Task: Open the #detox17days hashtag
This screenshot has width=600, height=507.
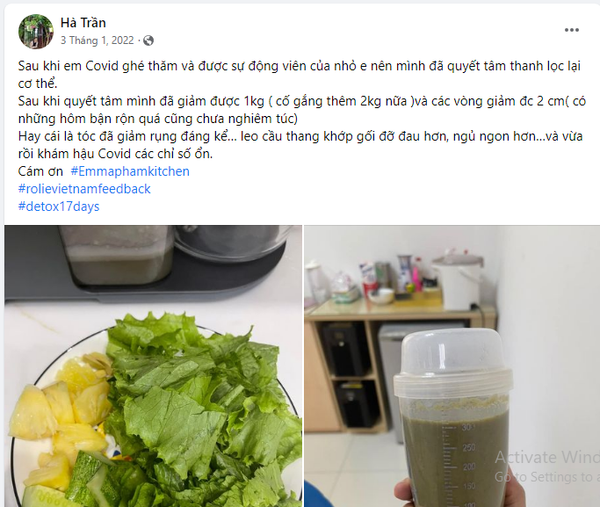Action: click(x=59, y=207)
